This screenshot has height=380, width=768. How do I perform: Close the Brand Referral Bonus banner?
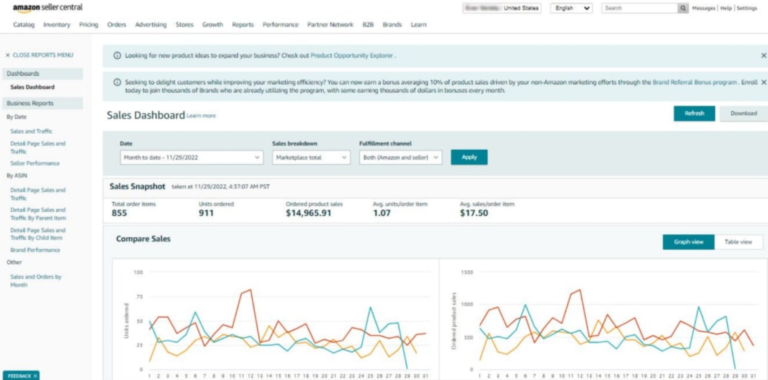click(x=764, y=82)
